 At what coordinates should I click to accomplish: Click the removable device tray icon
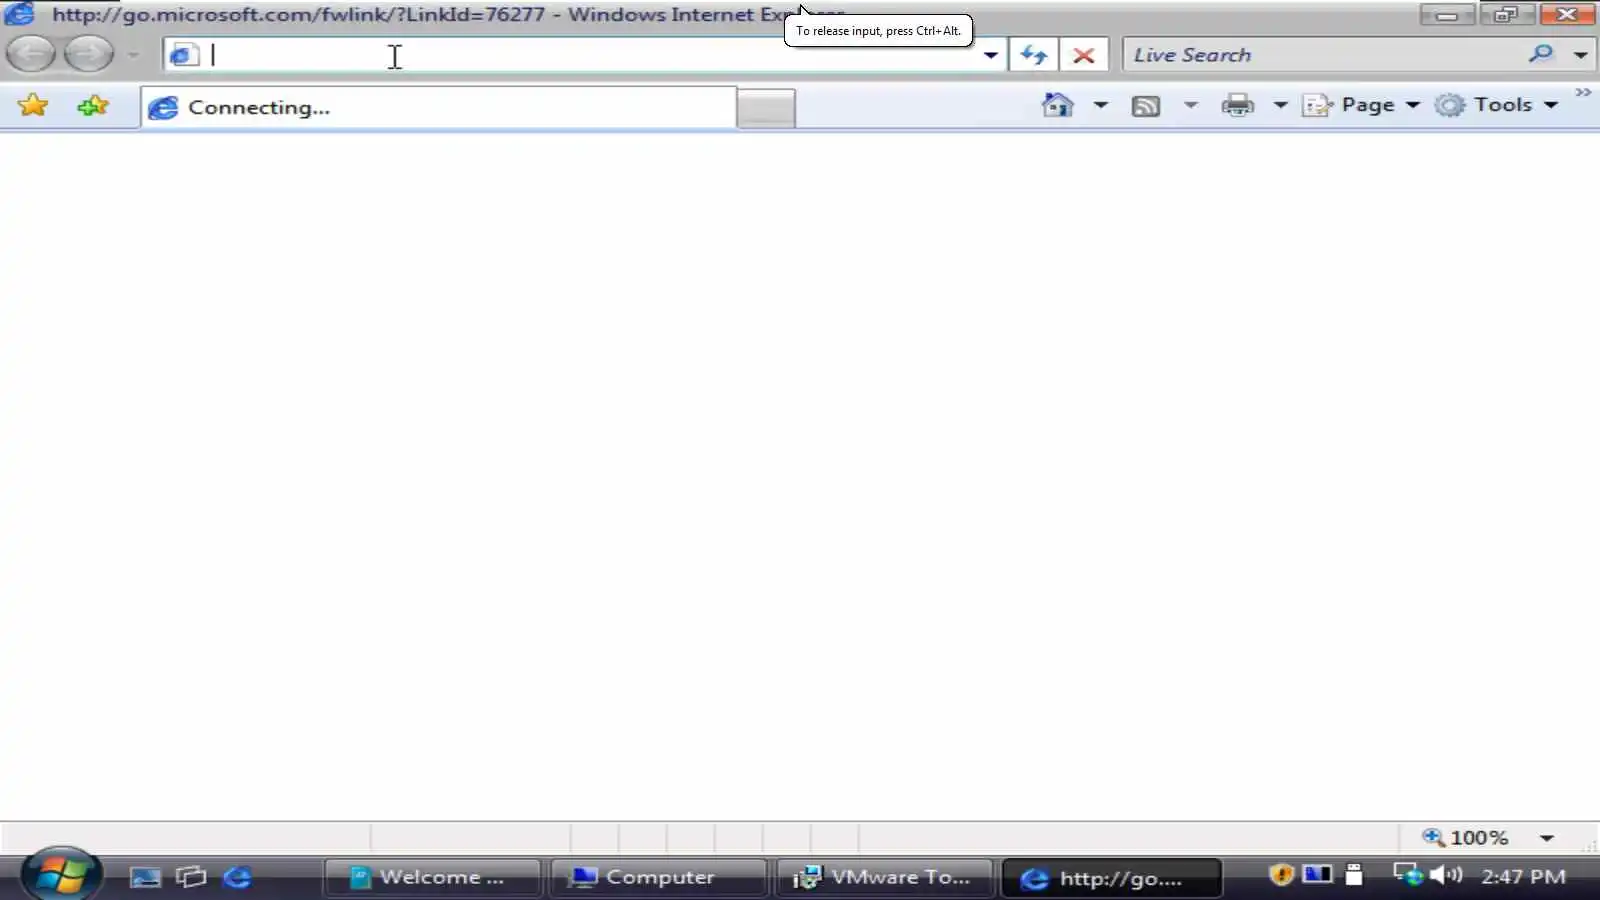pyautogui.click(x=1354, y=875)
